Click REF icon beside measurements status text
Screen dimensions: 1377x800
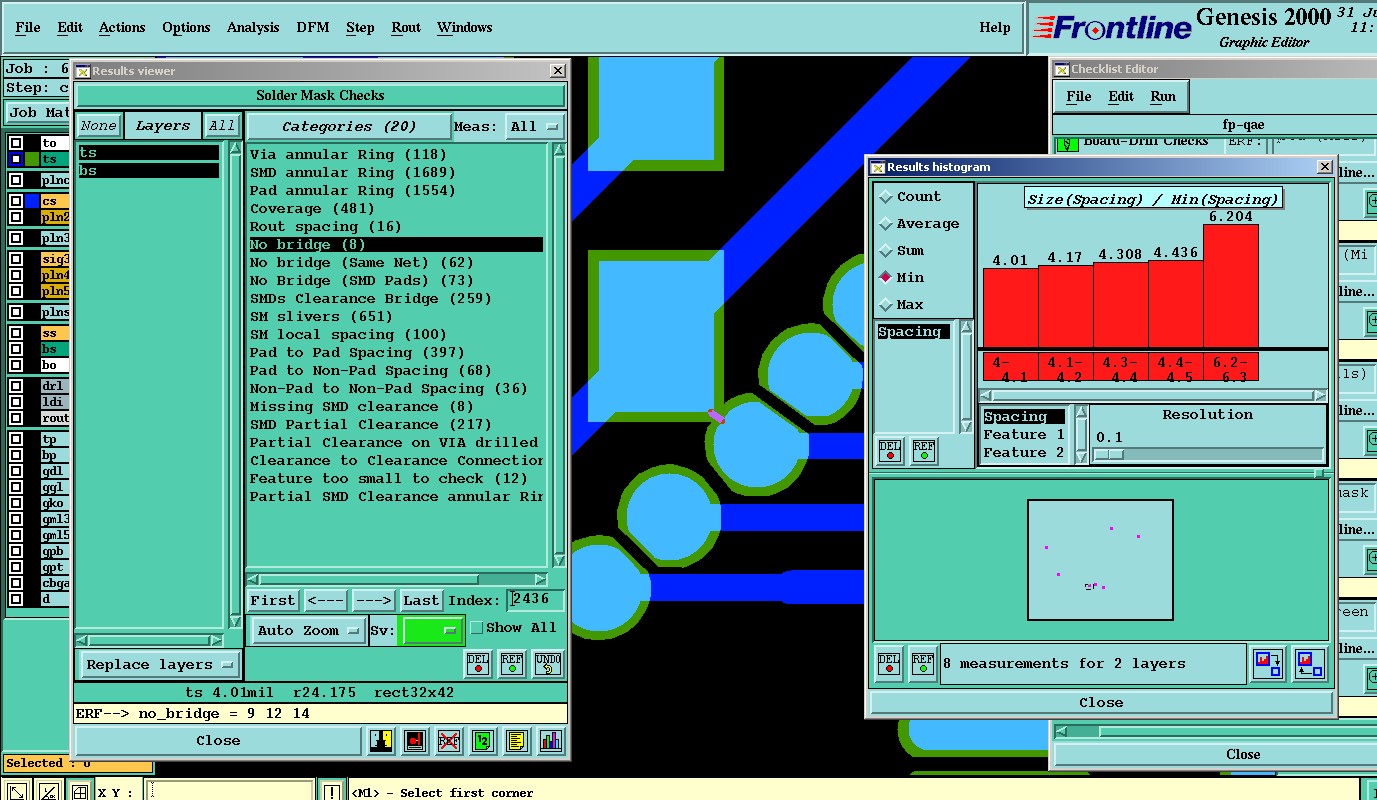point(923,663)
